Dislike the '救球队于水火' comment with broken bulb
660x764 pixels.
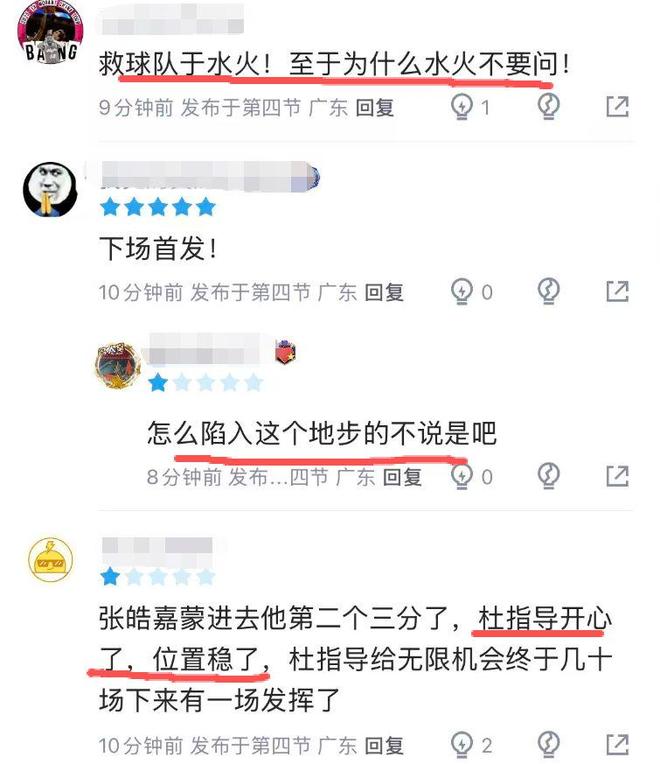pyautogui.click(x=548, y=106)
